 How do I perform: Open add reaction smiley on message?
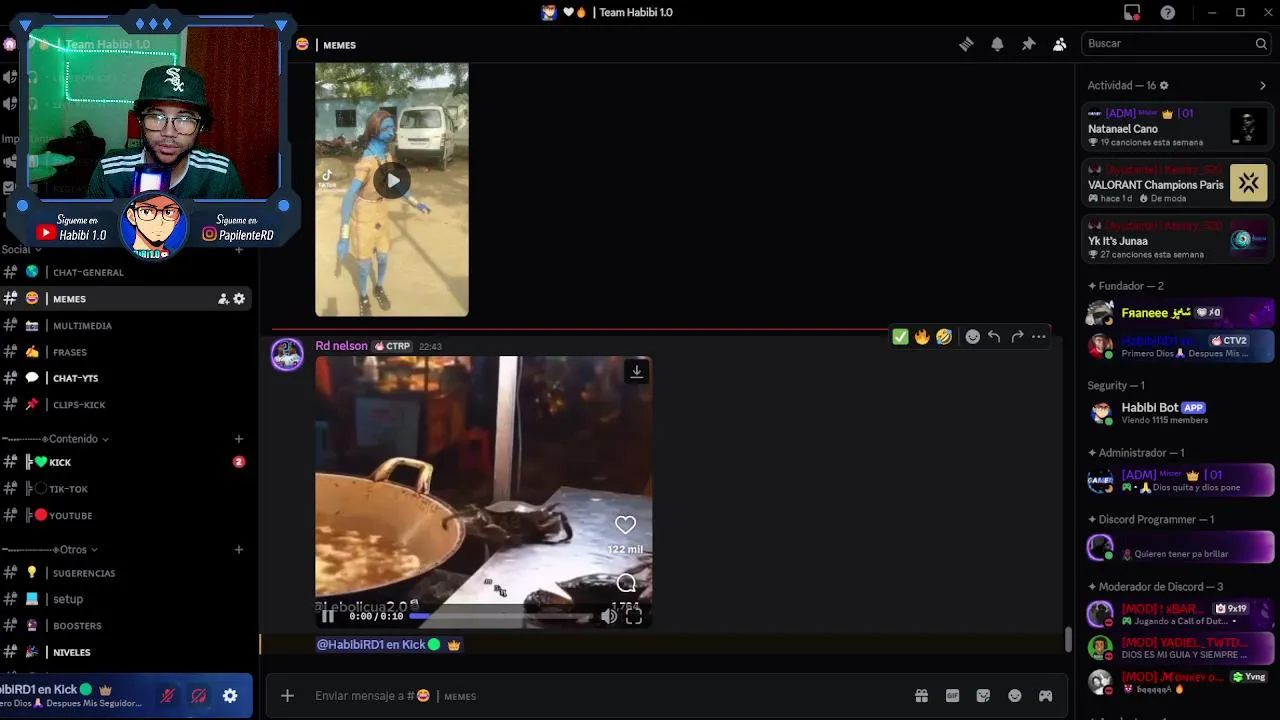tap(972, 337)
